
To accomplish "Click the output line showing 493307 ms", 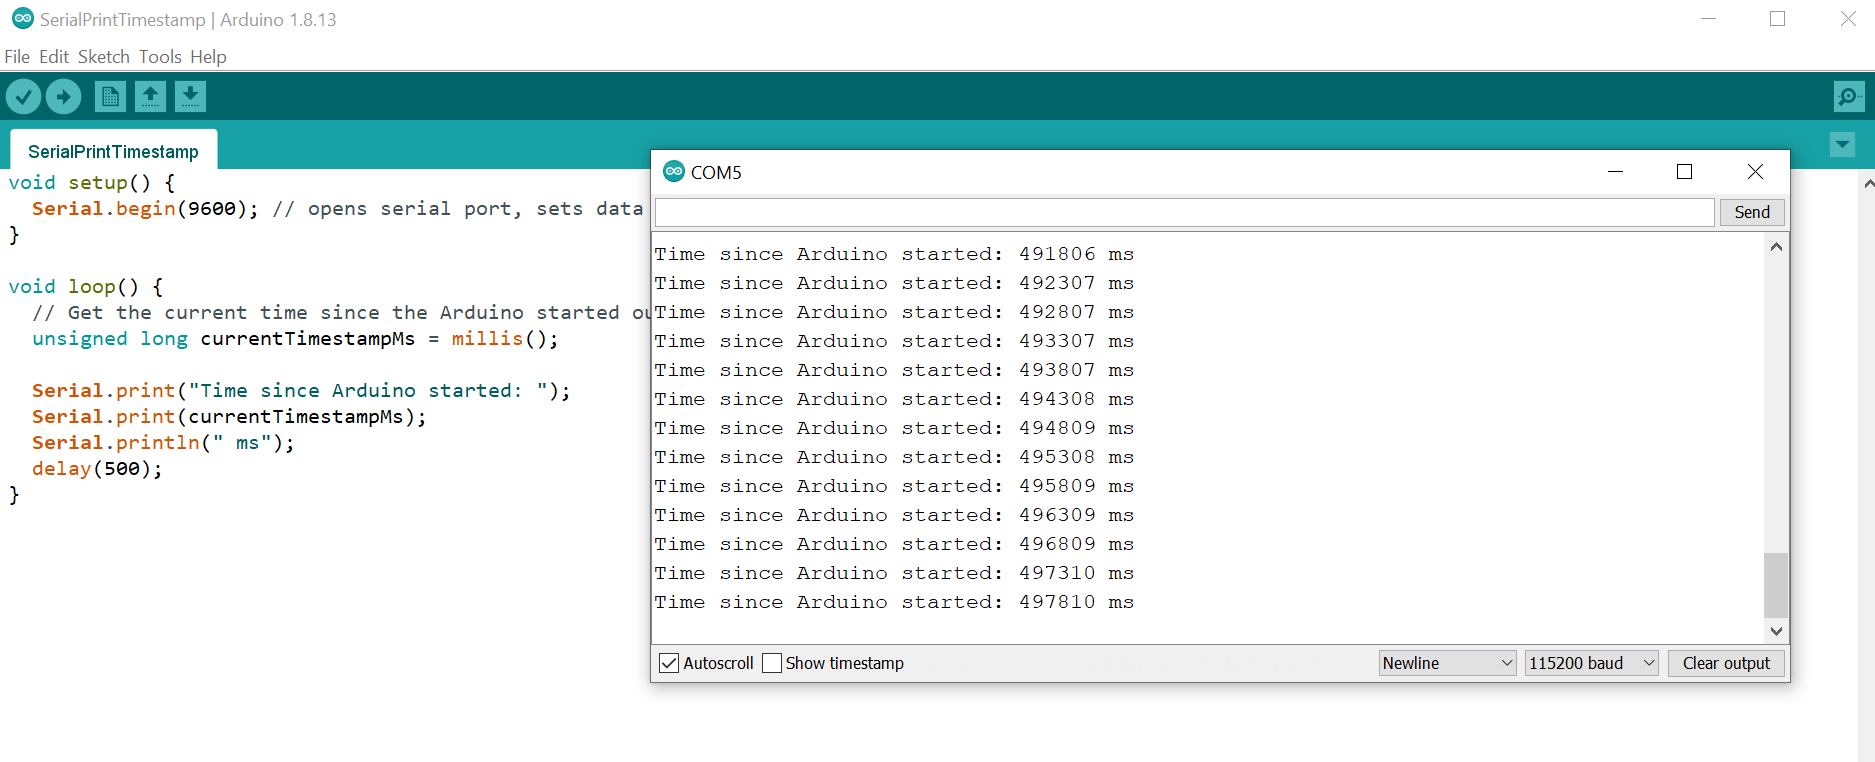I will [894, 341].
